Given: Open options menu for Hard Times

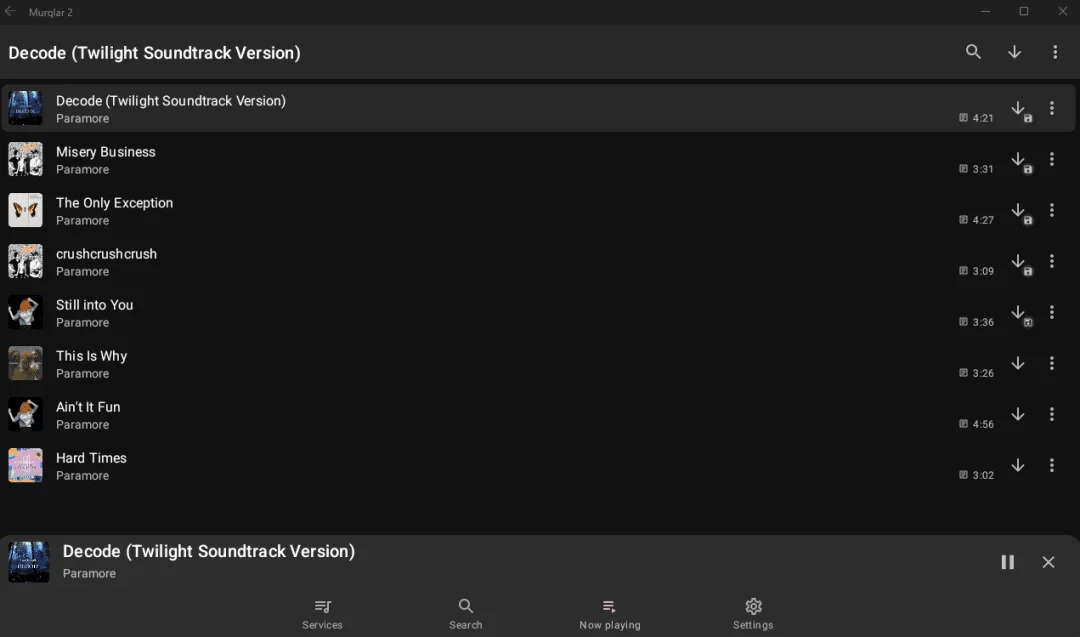Looking at the screenshot, I should point(1051,465).
